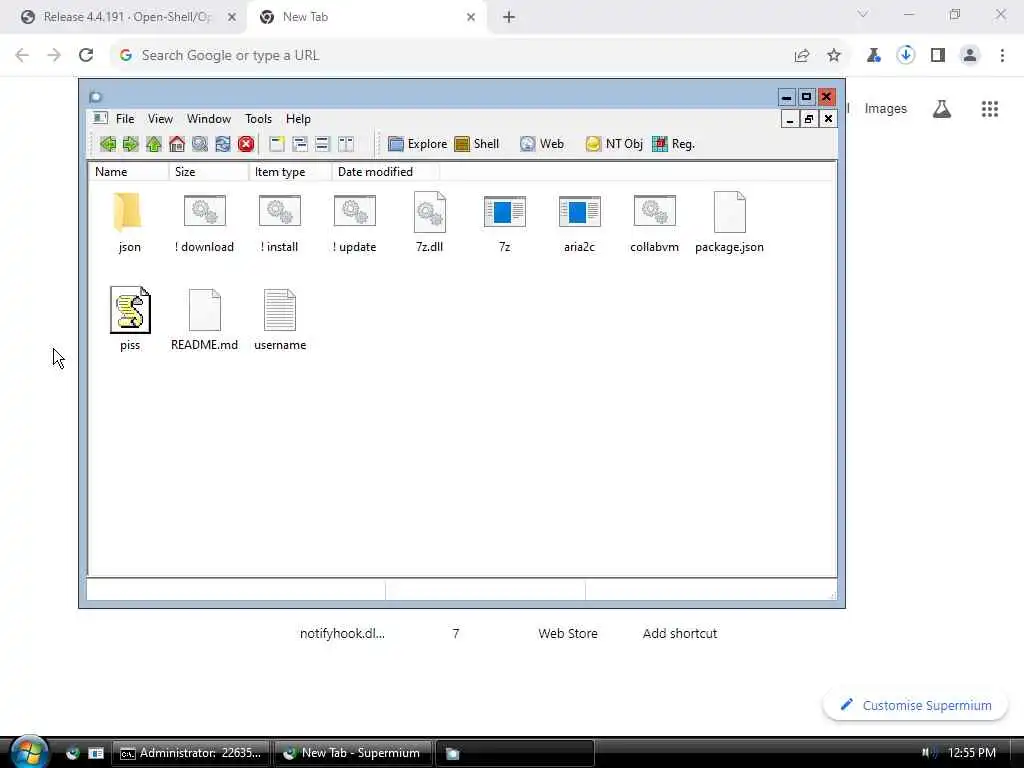Open the tab search chevron
This screenshot has height=768, width=1024.
[x=863, y=14]
